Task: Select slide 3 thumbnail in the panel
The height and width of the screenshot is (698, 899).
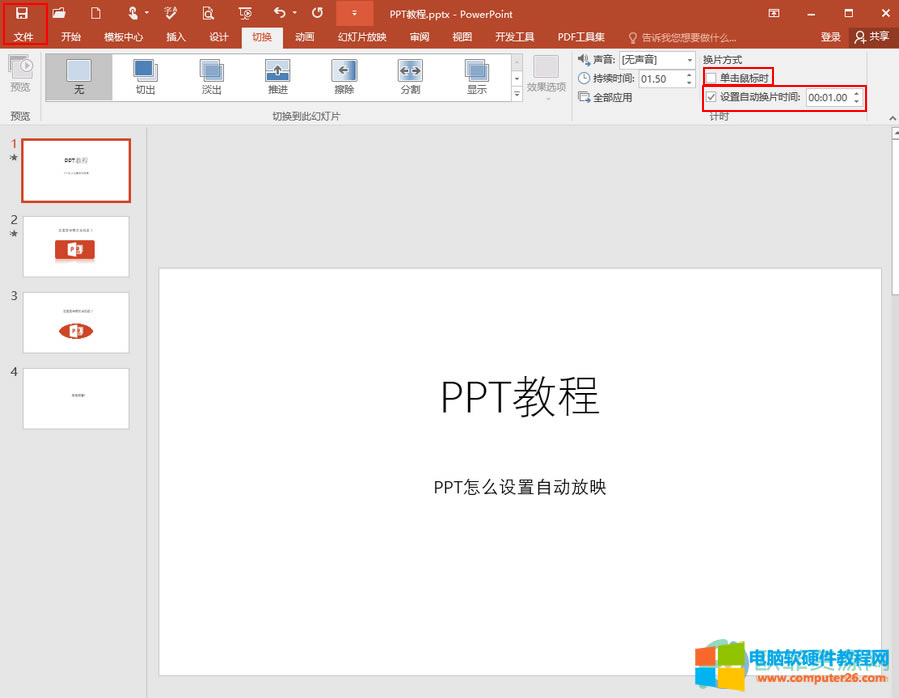Action: click(x=76, y=322)
